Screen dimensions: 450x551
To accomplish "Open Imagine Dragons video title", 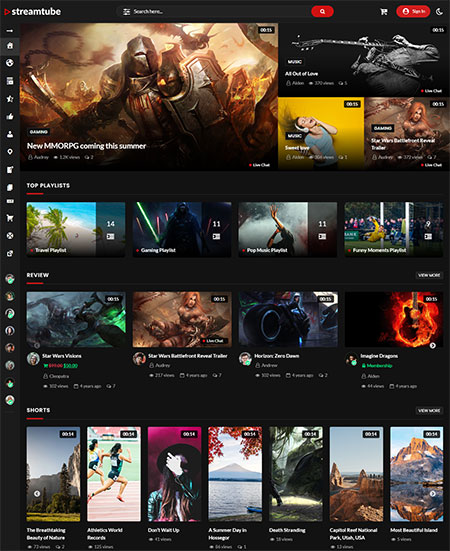I will coord(379,356).
